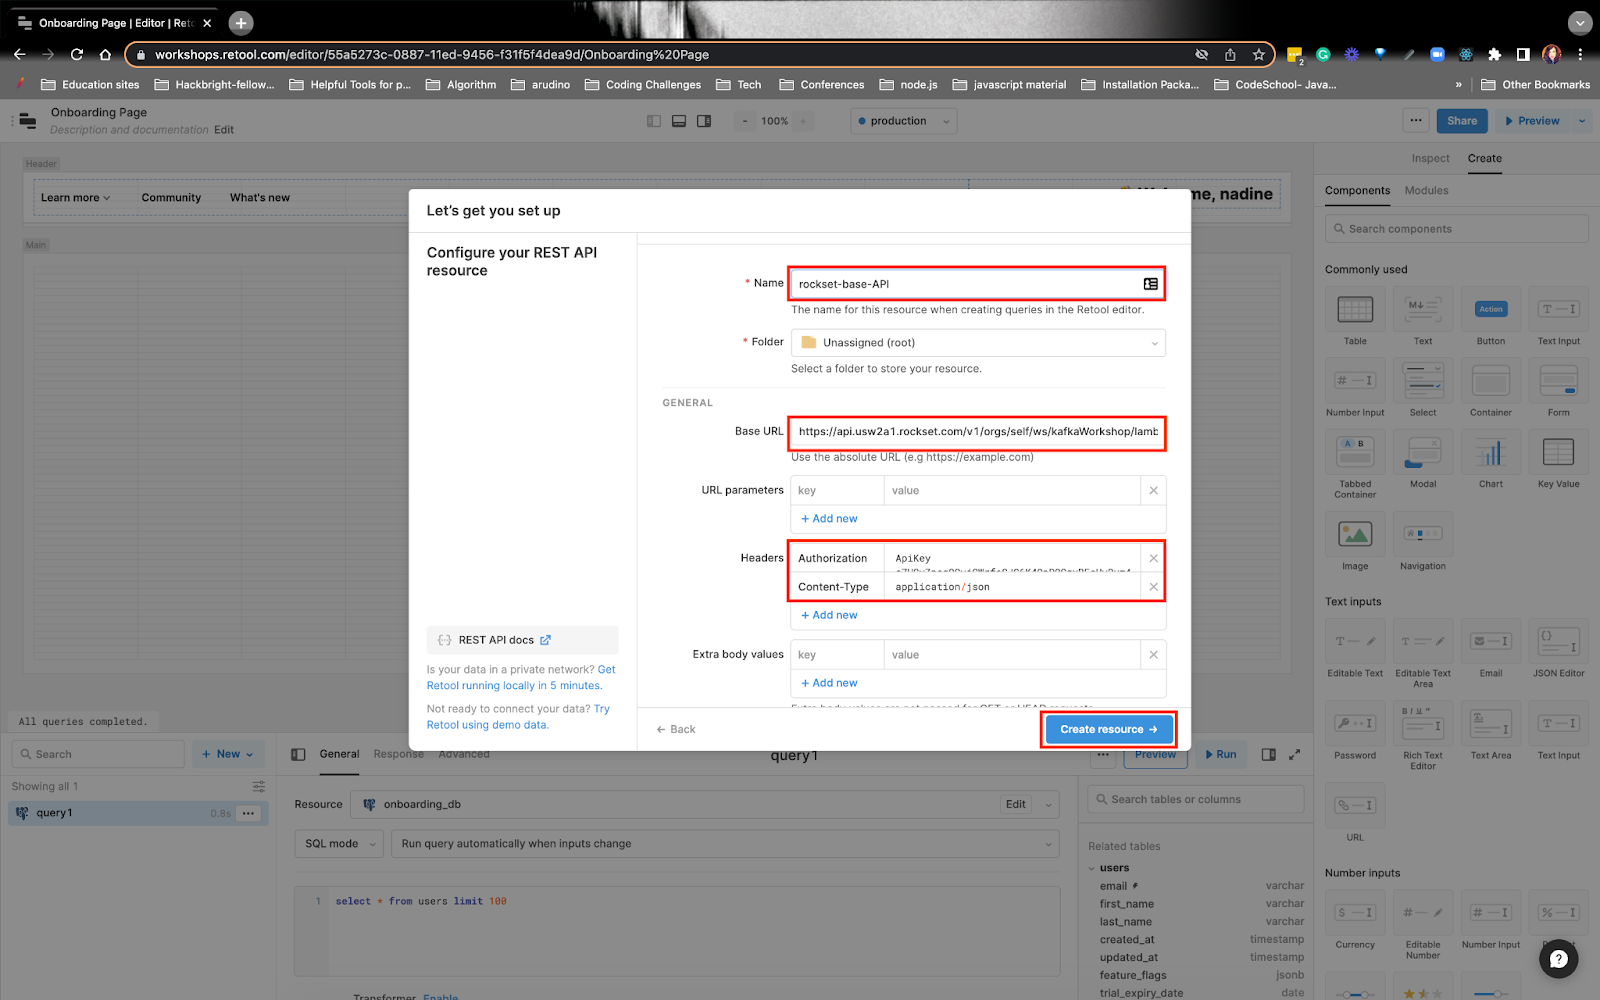Pick the Text component icon

point(1423,310)
